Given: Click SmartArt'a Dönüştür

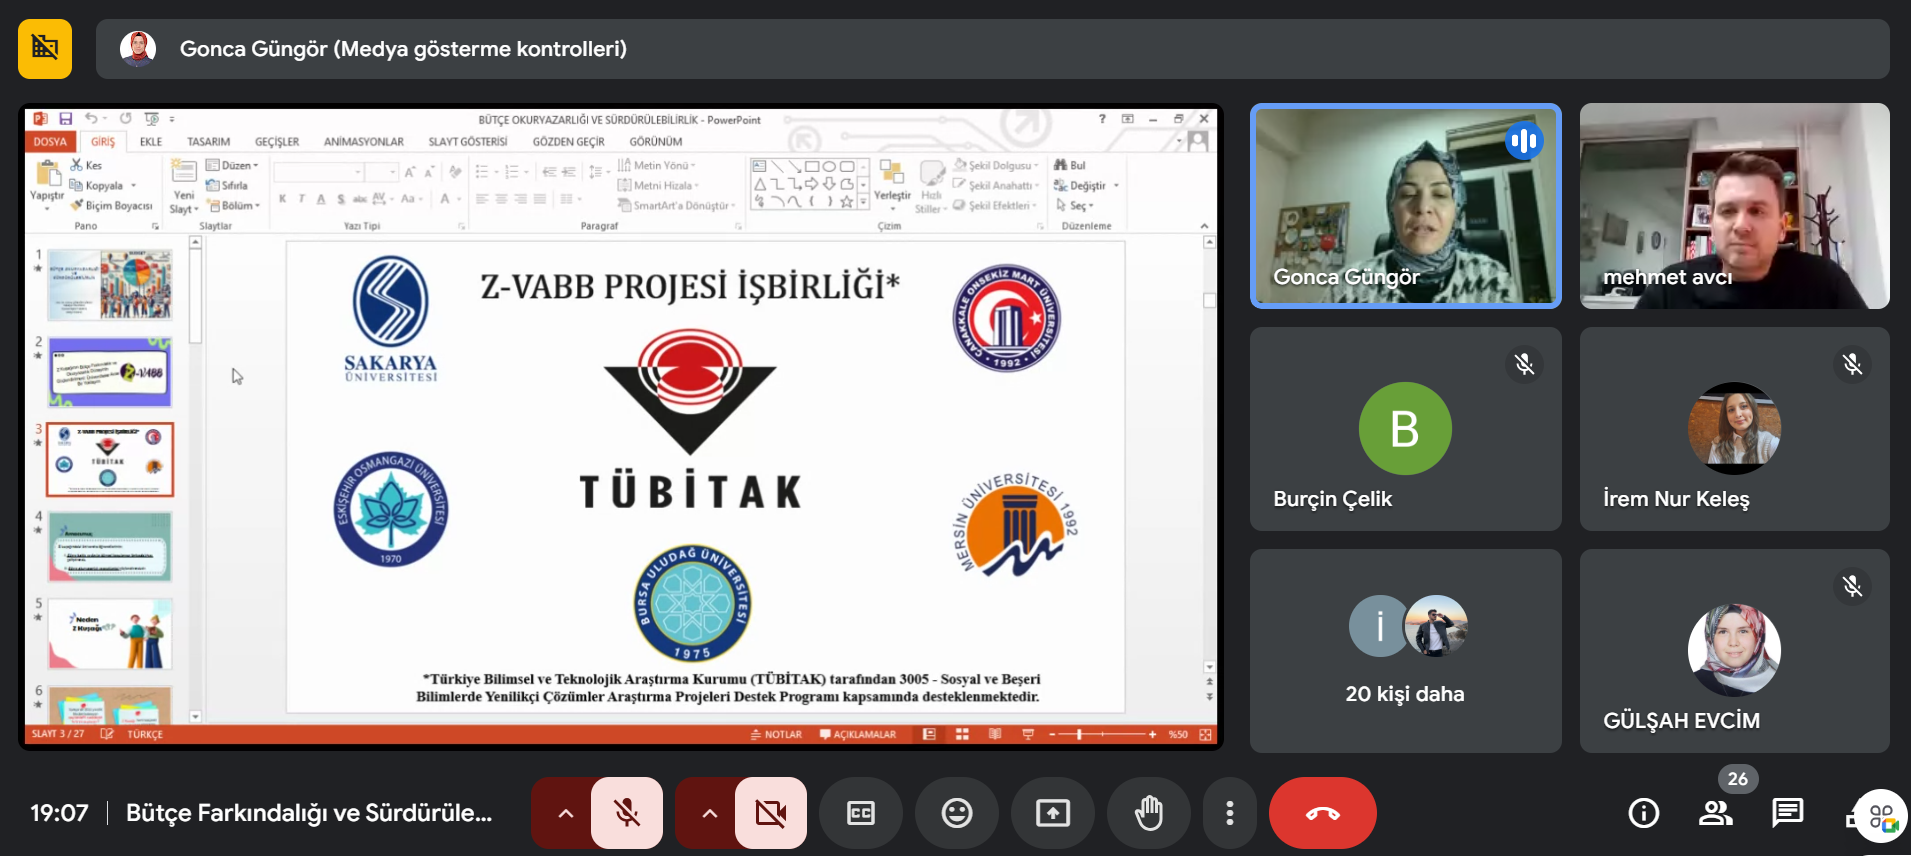Looking at the screenshot, I should pos(677,205).
